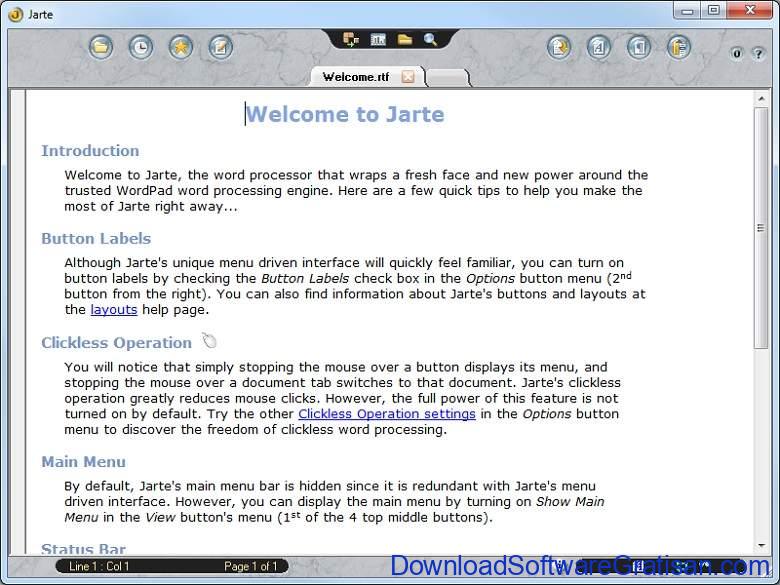
Task: Open the View button in top middle group
Action: tap(351, 39)
